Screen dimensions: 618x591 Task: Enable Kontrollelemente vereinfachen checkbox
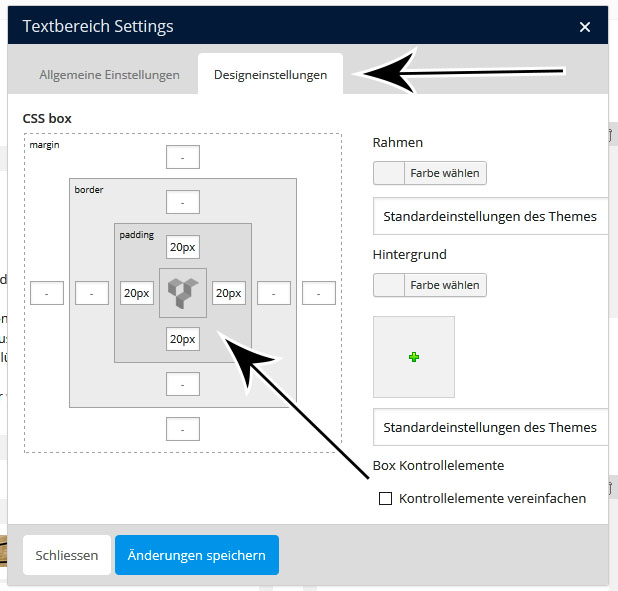coord(385,498)
